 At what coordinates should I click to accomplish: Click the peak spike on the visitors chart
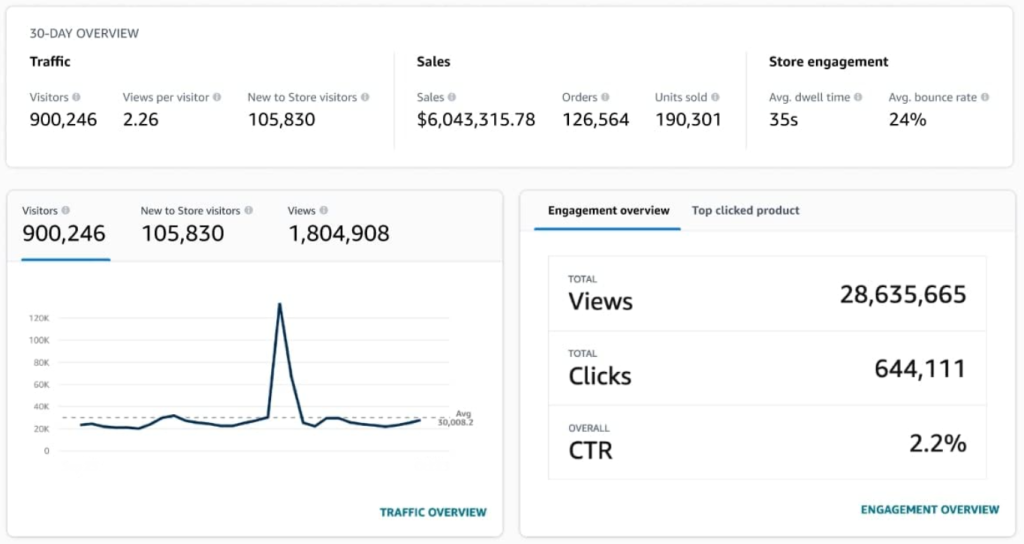pyautogui.click(x=279, y=304)
